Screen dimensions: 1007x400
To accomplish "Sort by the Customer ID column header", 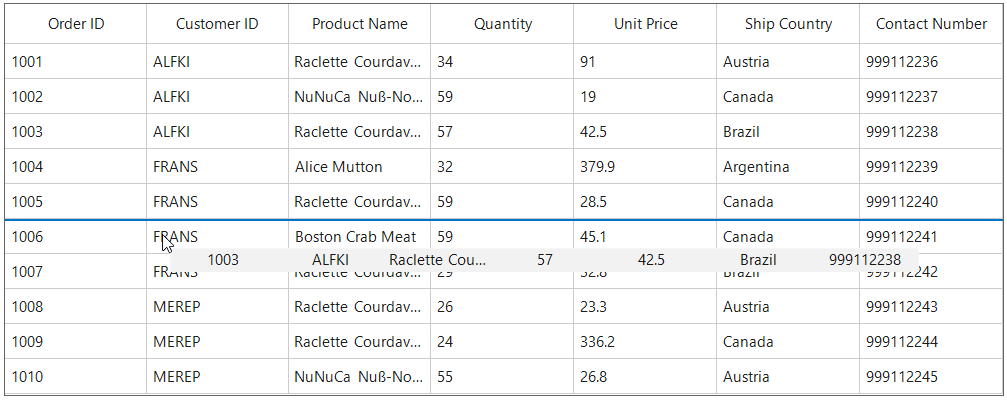I will click(217, 24).
